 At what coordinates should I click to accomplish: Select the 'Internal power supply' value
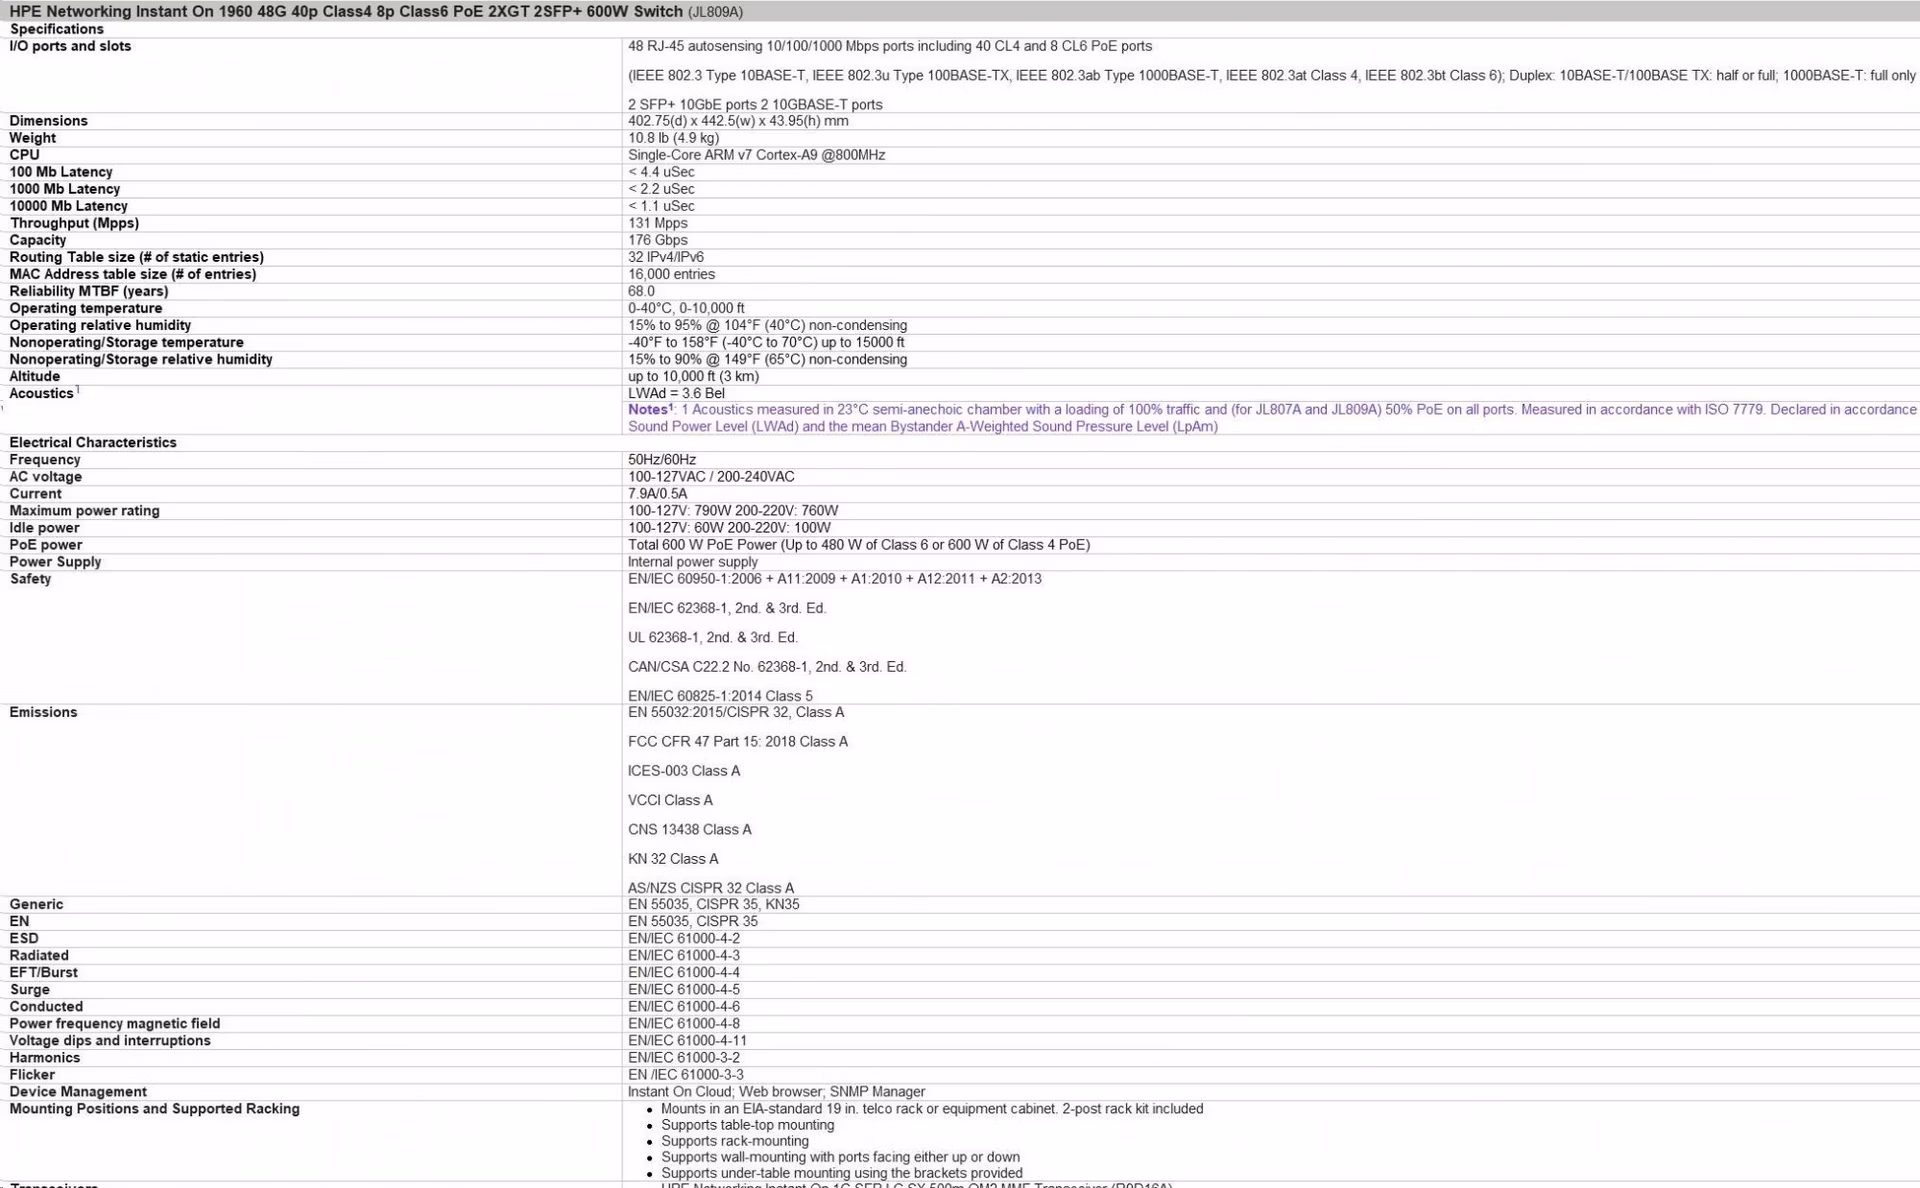(x=693, y=562)
